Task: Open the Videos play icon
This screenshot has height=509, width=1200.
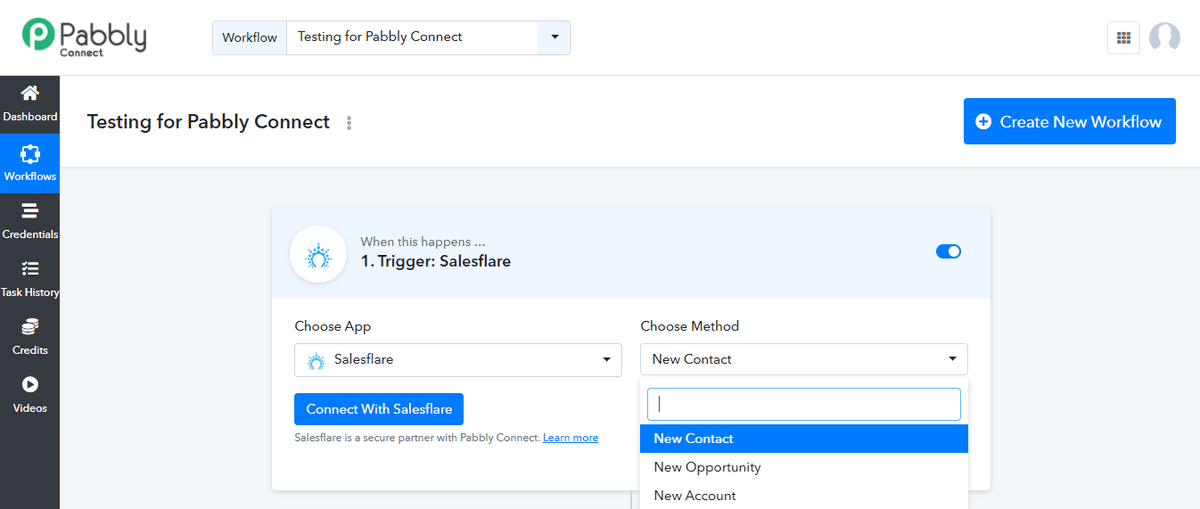Action: pyautogui.click(x=30, y=384)
